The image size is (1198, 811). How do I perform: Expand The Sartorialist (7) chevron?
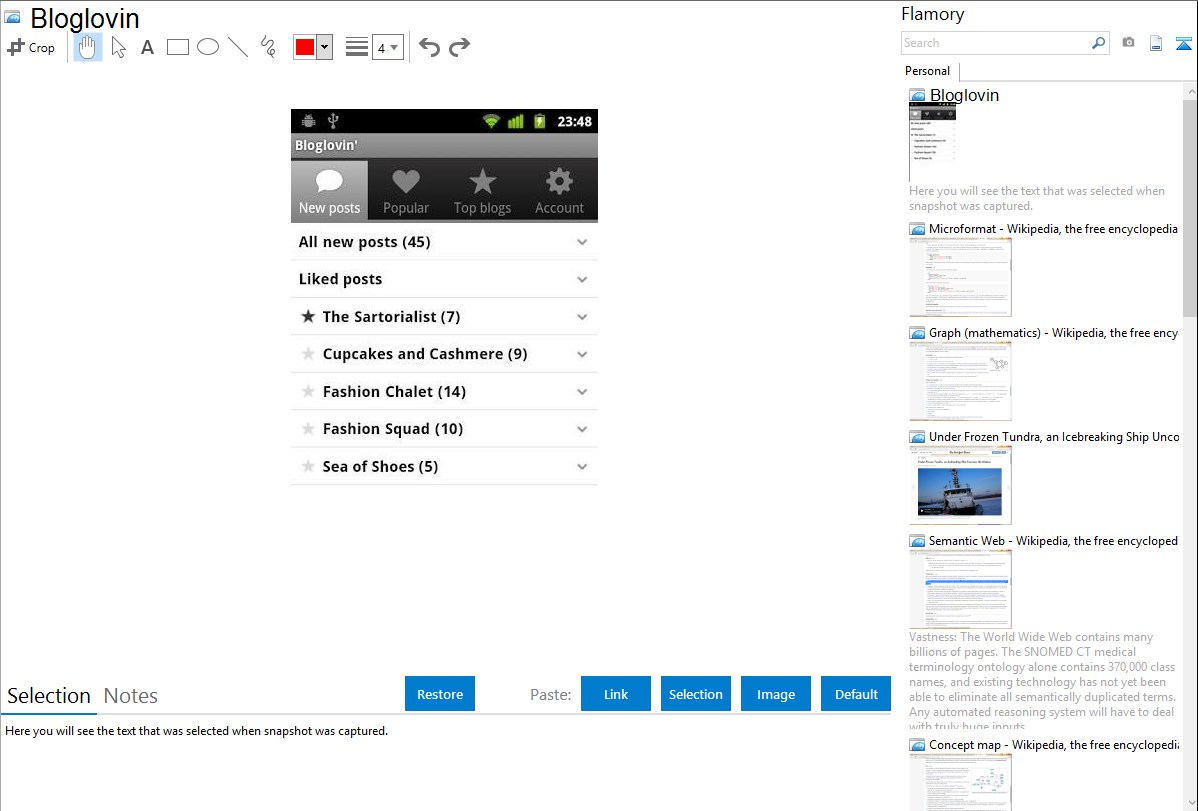(x=582, y=317)
